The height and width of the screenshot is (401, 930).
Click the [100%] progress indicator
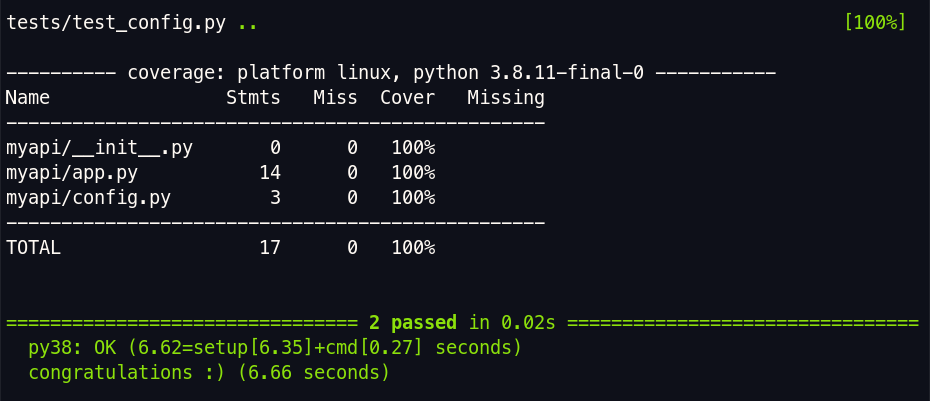coord(875,23)
